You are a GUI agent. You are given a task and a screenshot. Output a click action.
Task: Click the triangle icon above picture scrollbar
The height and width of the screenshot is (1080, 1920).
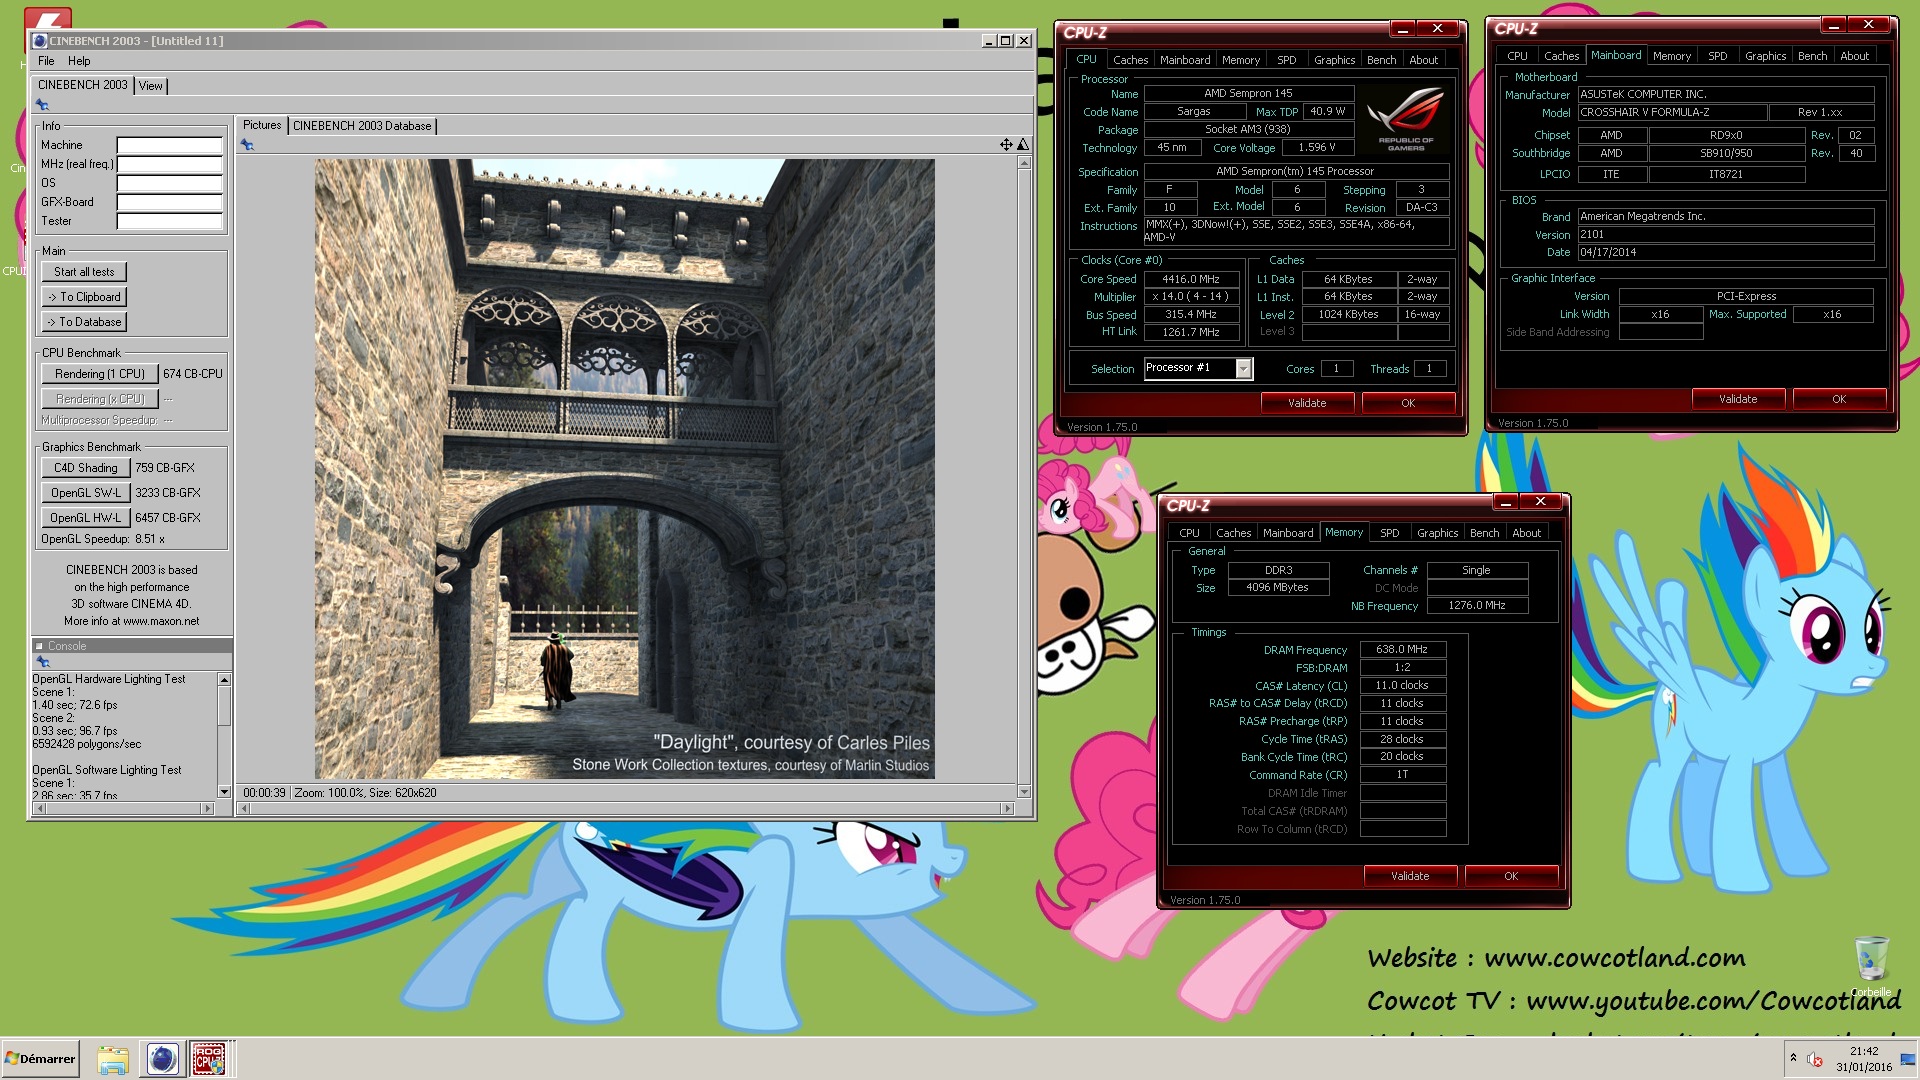coord(1023,145)
